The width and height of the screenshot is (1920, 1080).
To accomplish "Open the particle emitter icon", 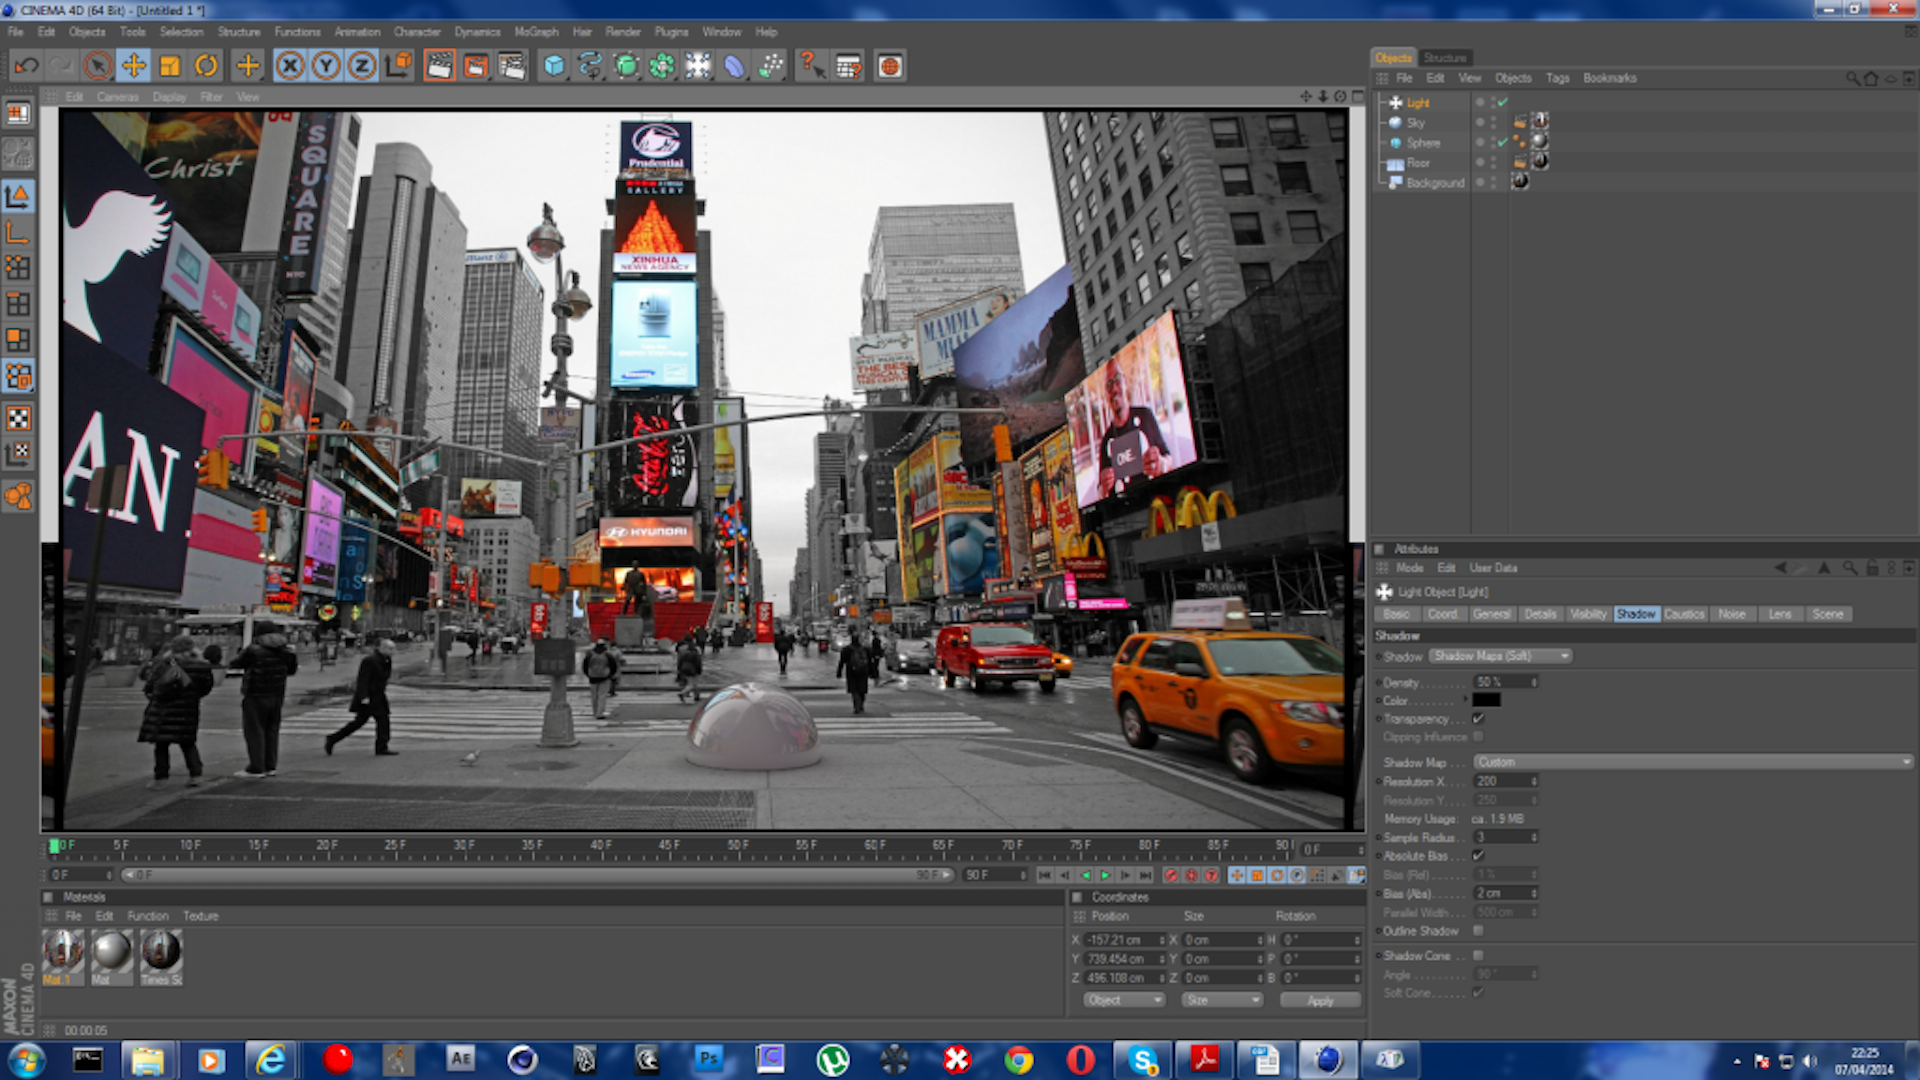I will click(770, 66).
